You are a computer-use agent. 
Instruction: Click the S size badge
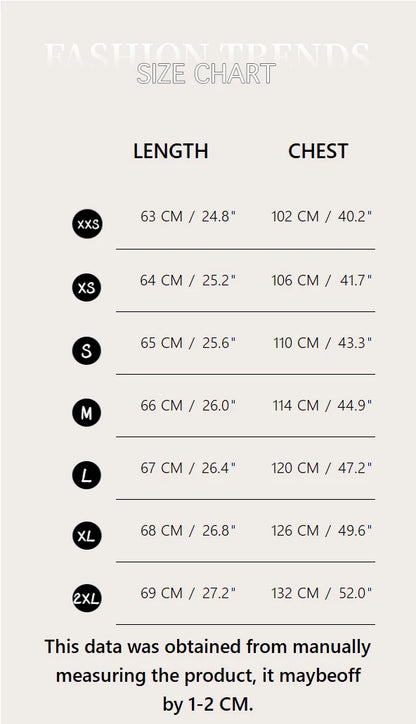click(x=86, y=350)
